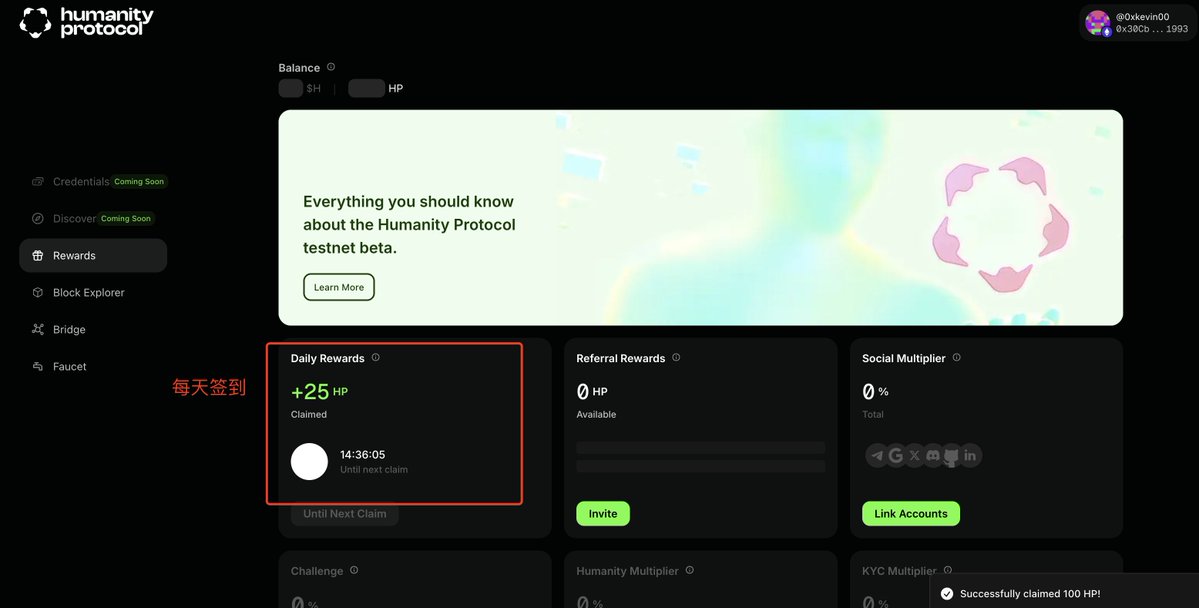
Task: Click the success checkmark in the toast
Action: click(947, 593)
